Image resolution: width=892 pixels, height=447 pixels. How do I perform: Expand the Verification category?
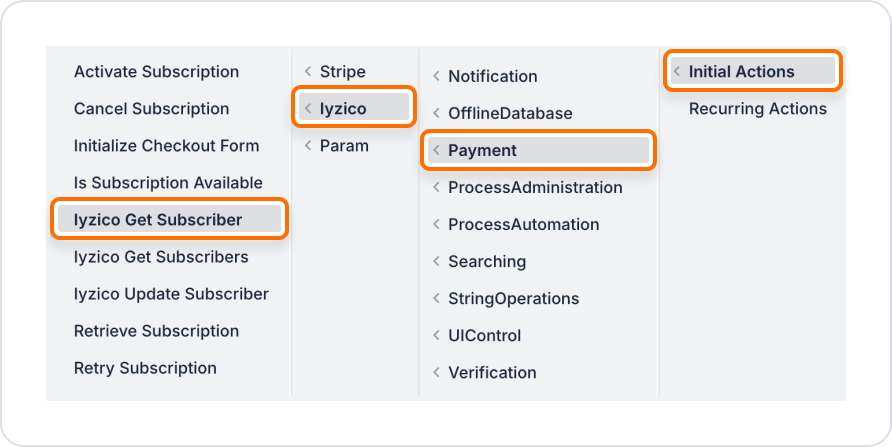[492, 372]
